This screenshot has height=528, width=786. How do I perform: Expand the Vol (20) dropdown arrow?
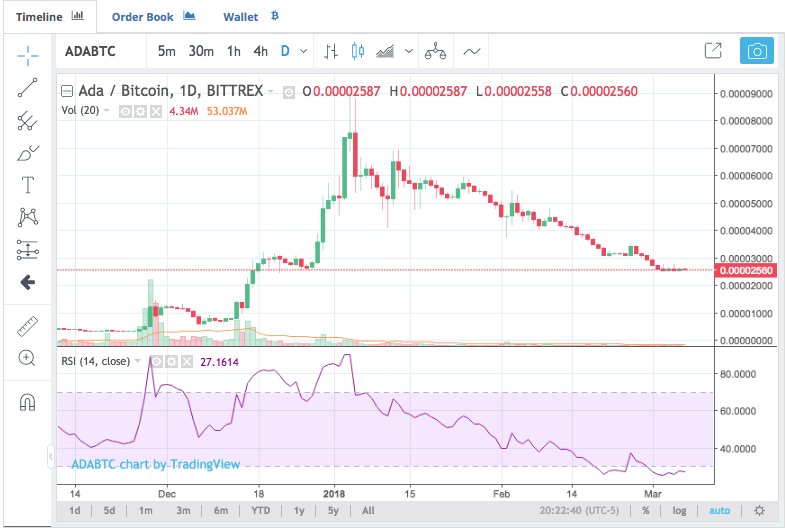pos(106,110)
